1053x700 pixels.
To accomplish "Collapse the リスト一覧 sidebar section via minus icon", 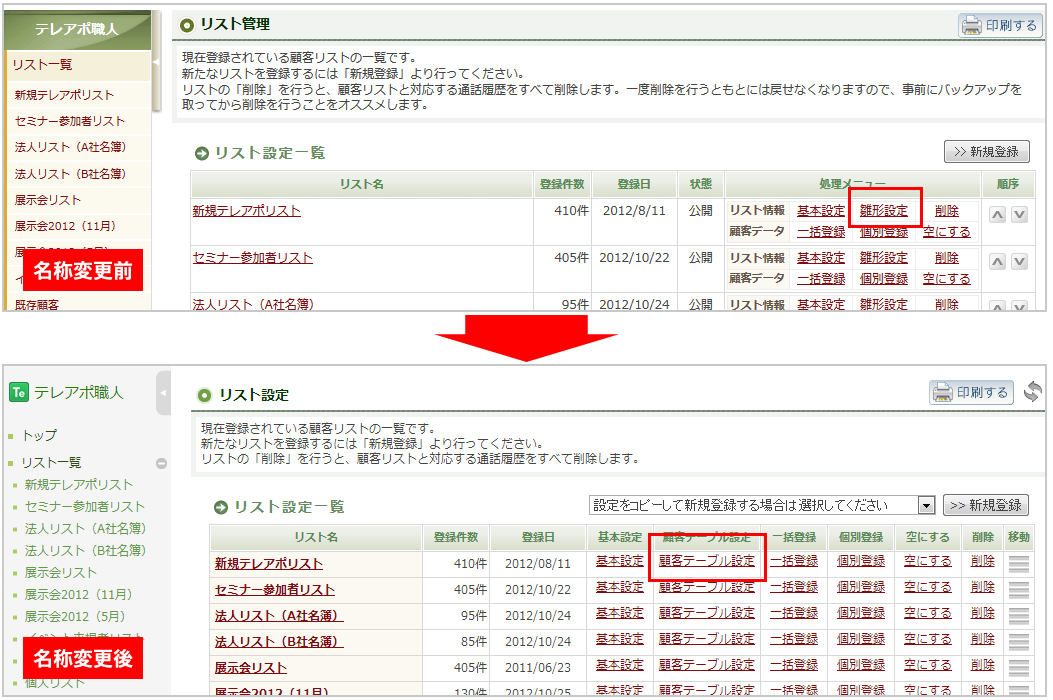I will point(161,464).
